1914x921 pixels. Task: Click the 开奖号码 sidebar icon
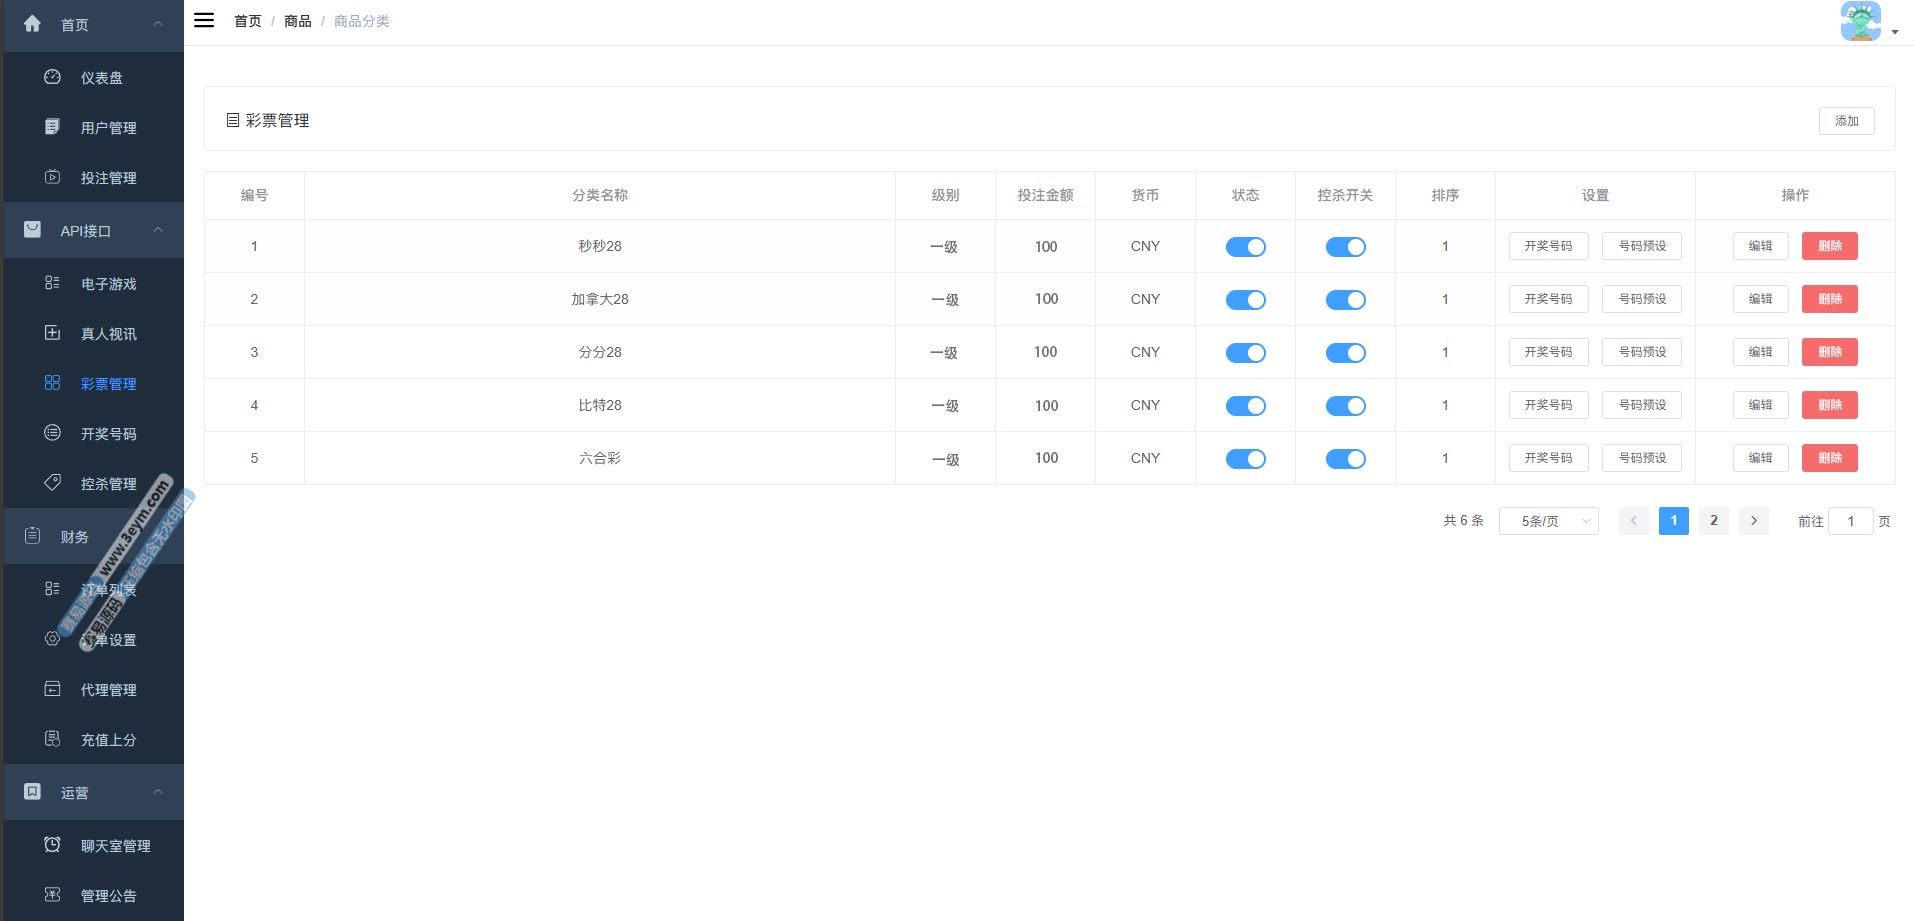pyautogui.click(x=52, y=433)
